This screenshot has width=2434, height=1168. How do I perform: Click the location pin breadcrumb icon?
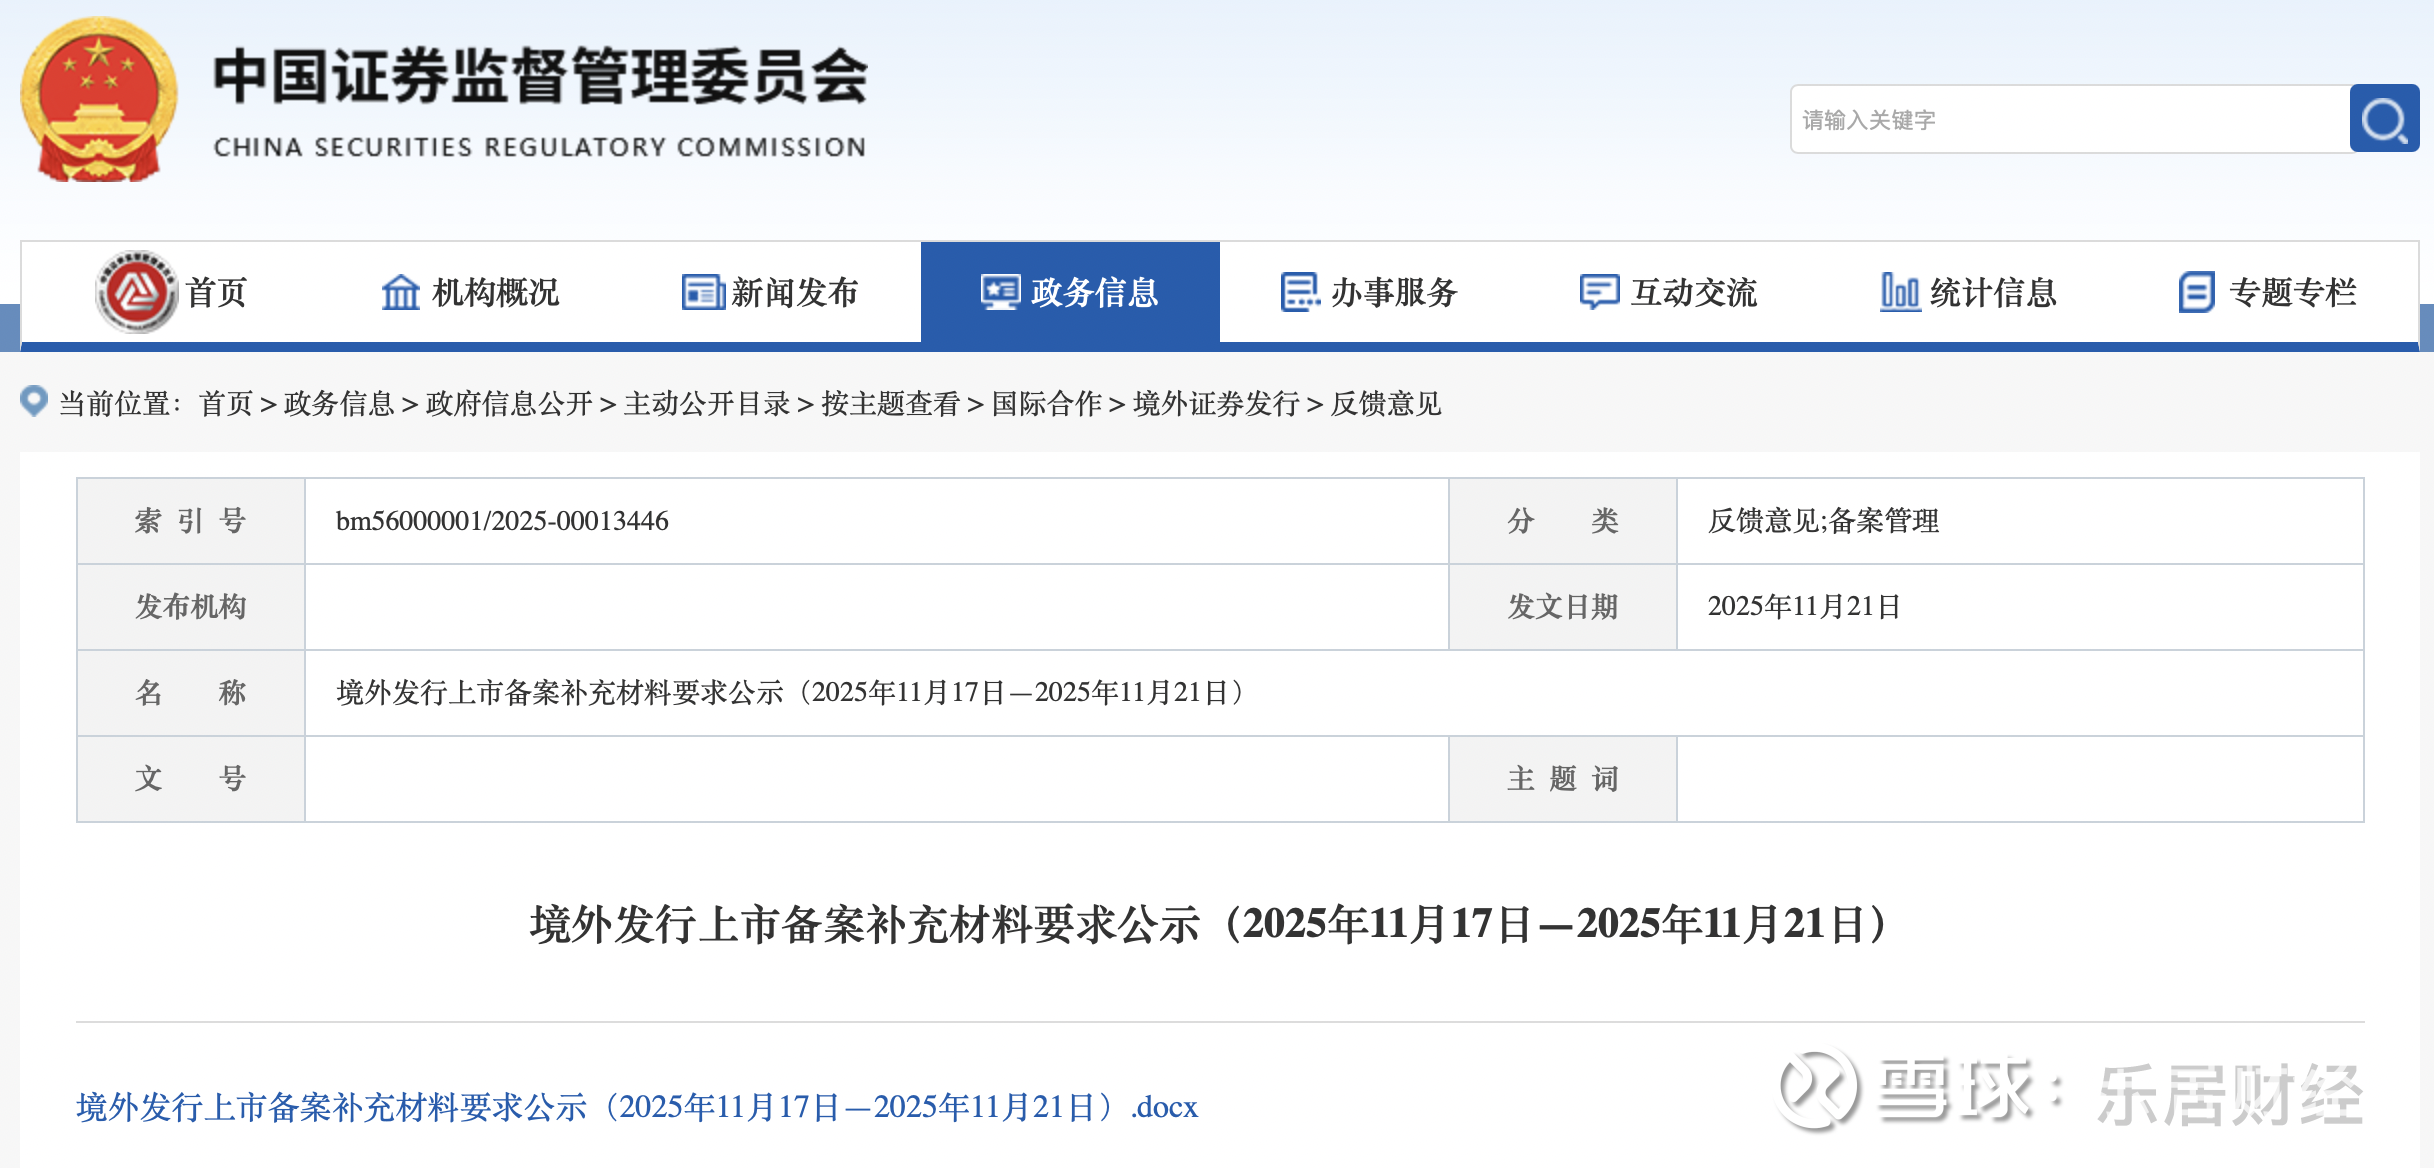34,401
